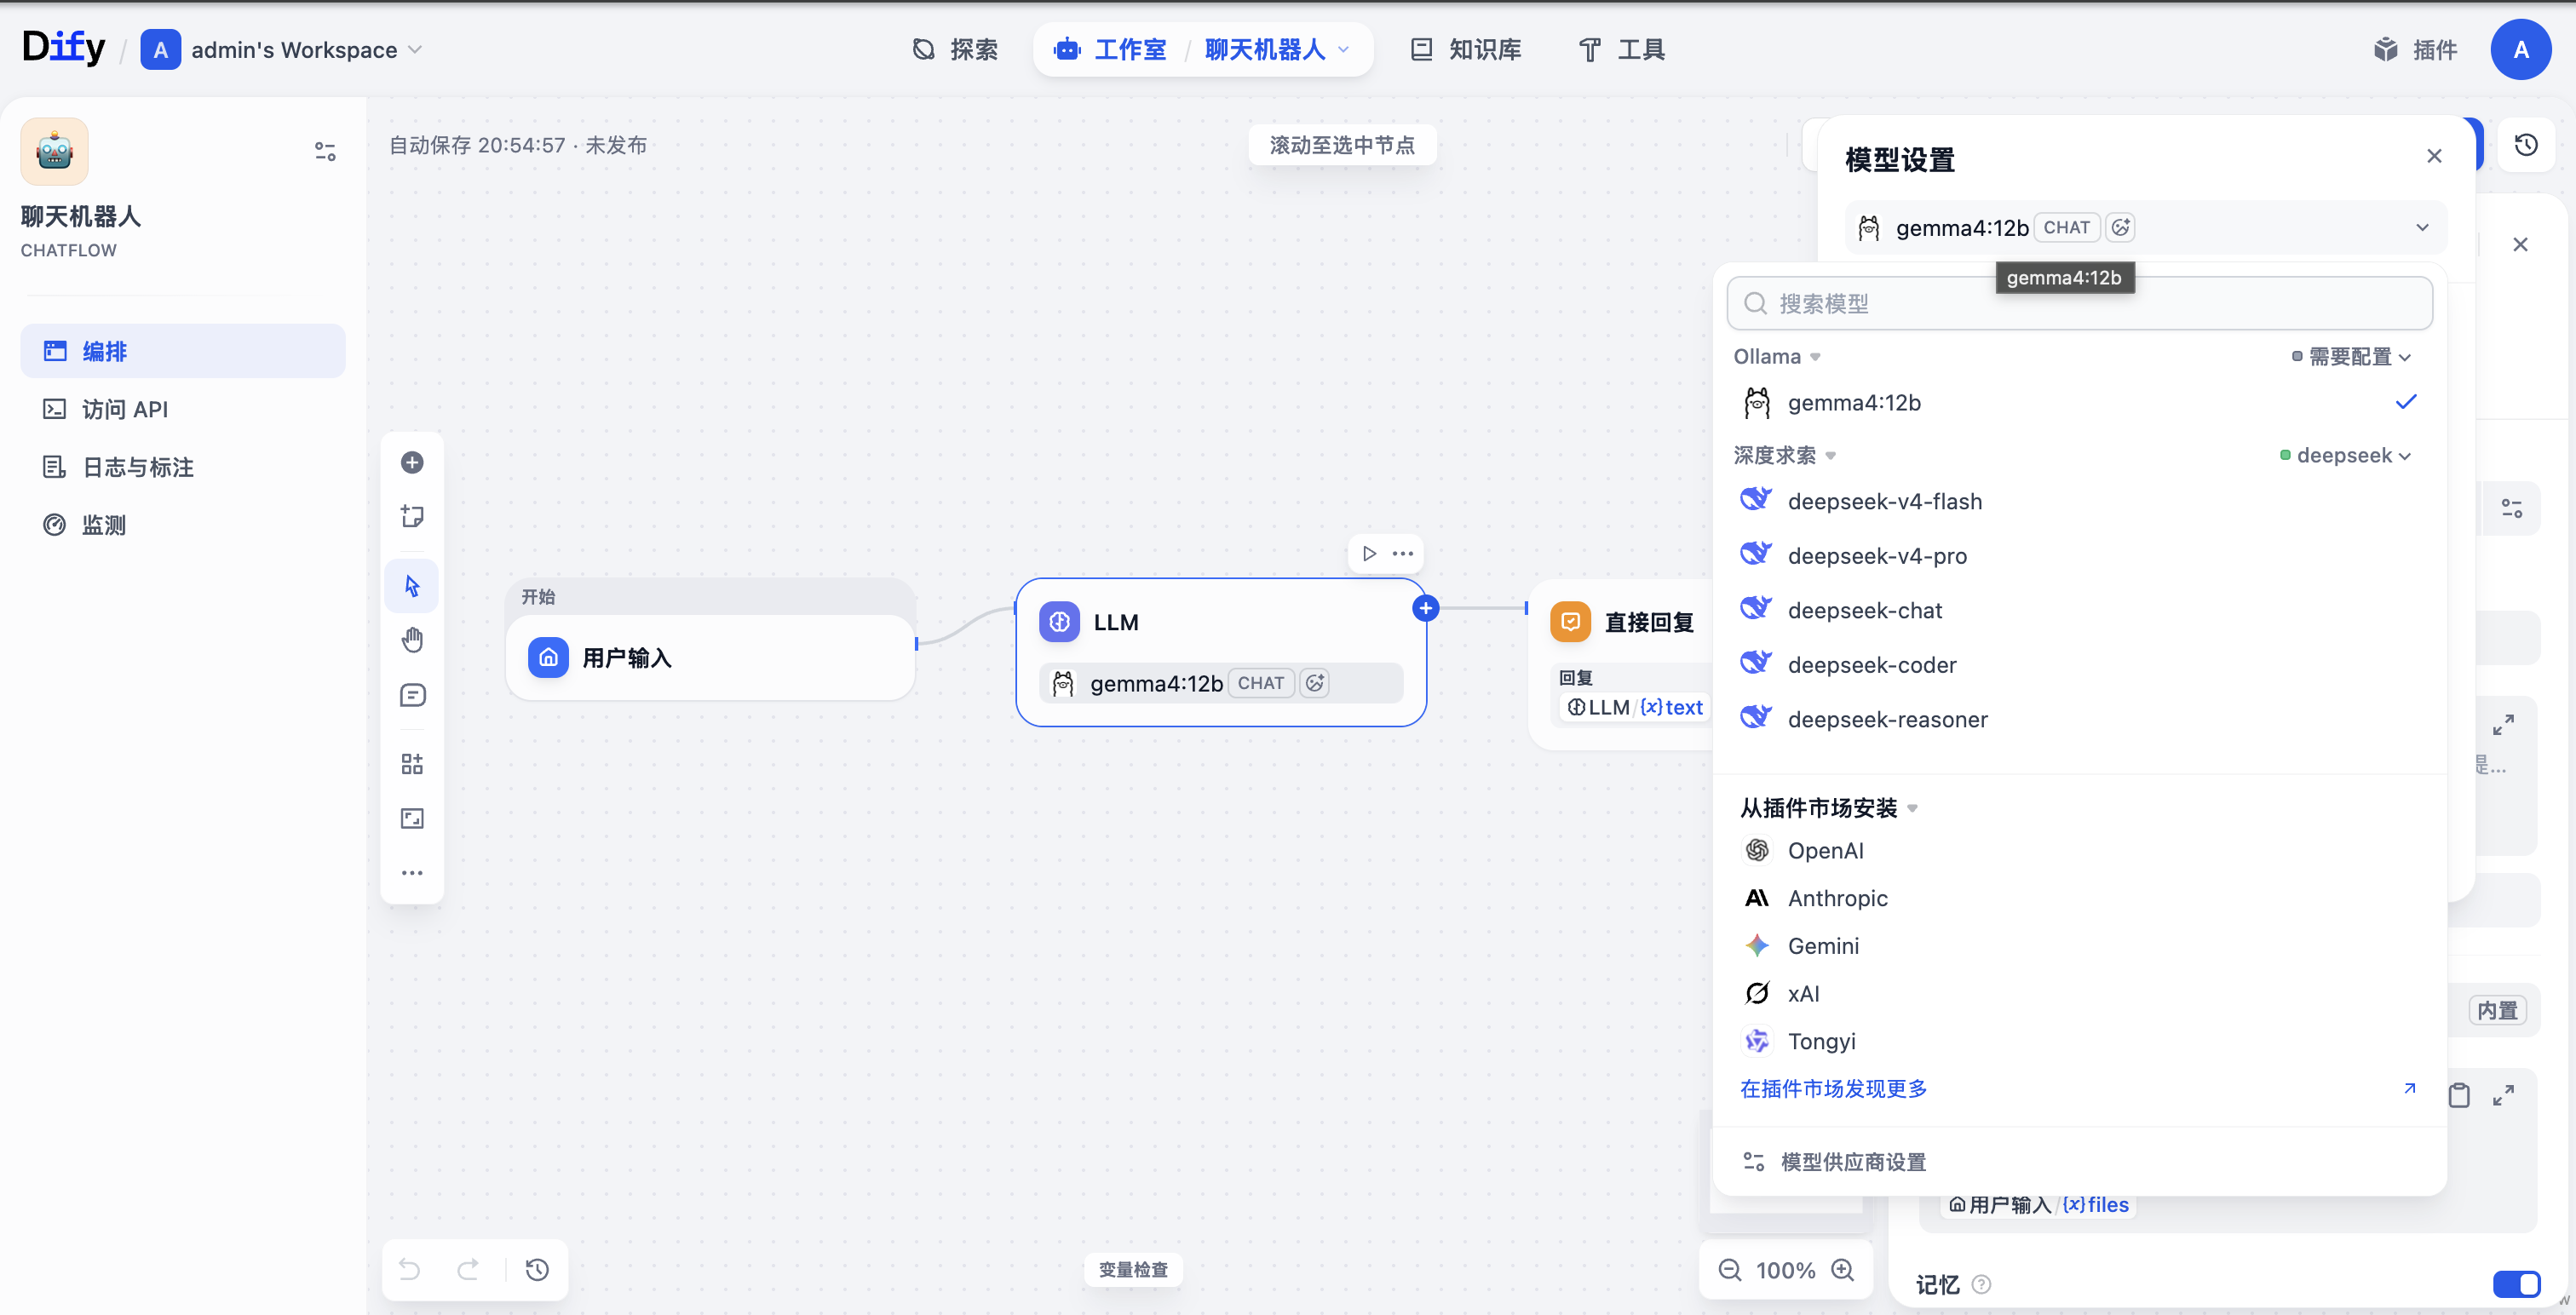
Task: Zoom out the canvas
Action: click(x=1729, y=1270)
